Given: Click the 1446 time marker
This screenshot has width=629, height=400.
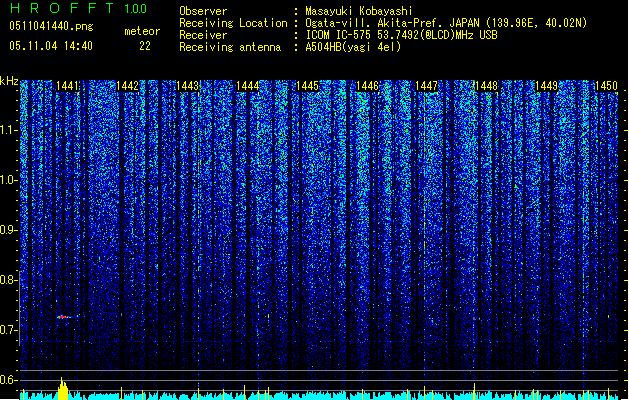Looking at the screenshot, I should pyautogui.click(x=367, y=86).
